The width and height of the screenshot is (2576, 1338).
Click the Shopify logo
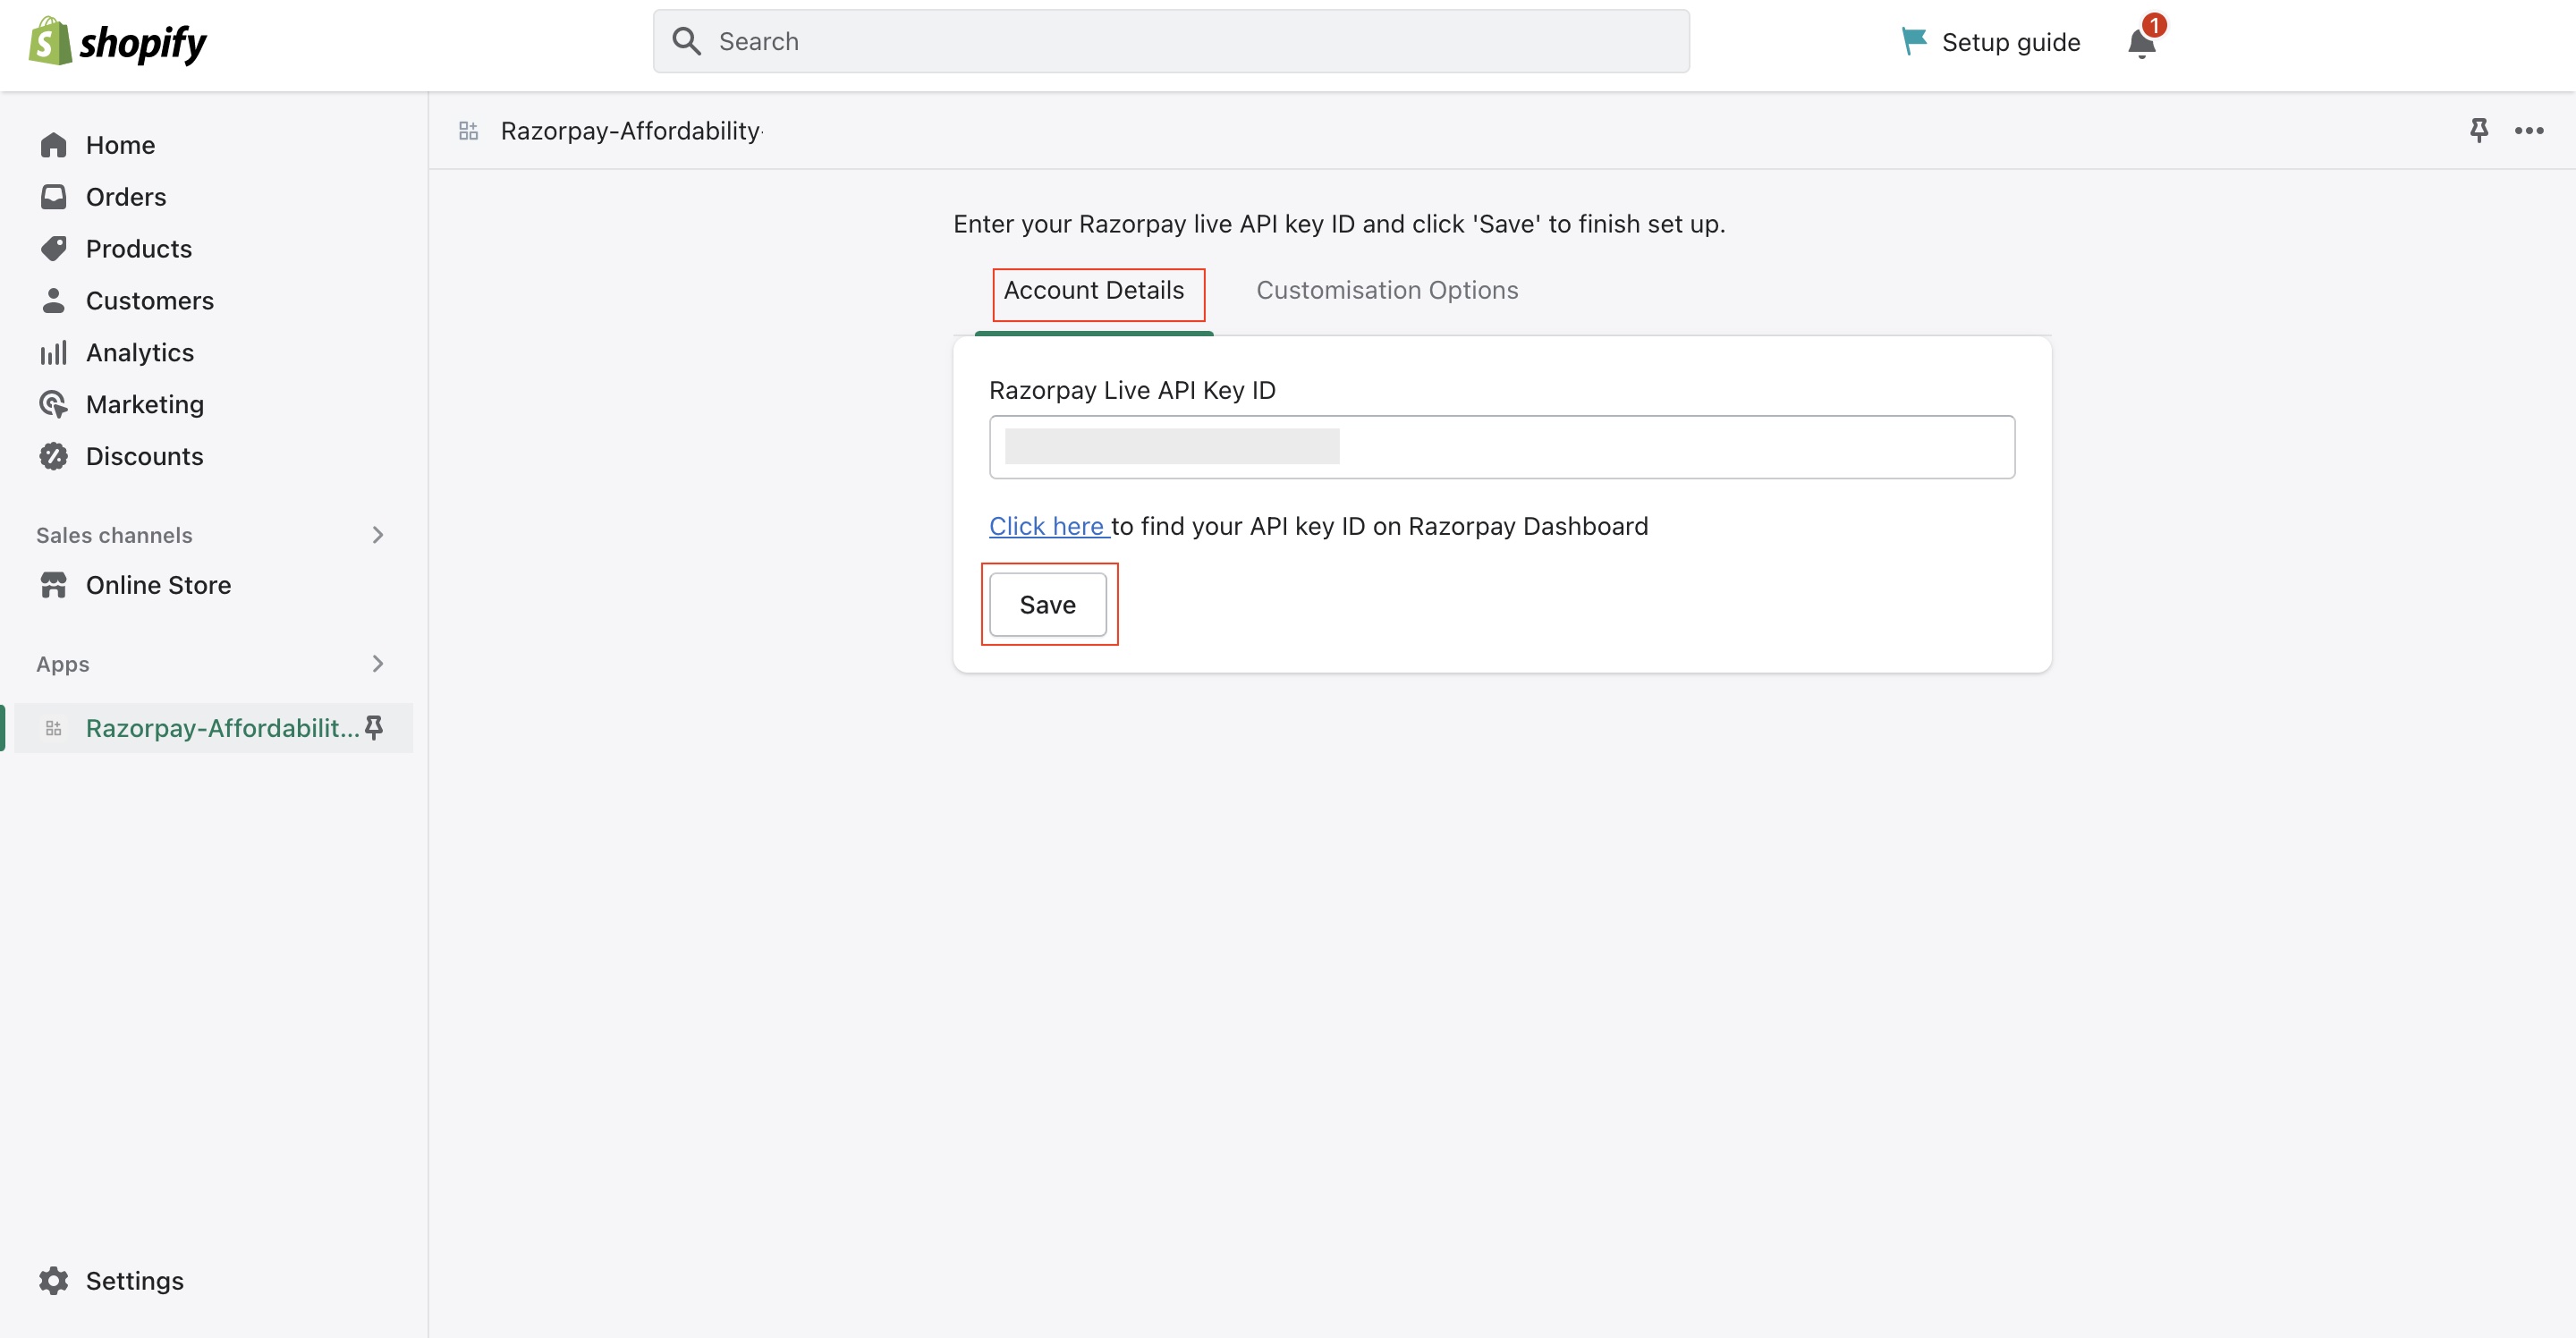tap(118, 42)
